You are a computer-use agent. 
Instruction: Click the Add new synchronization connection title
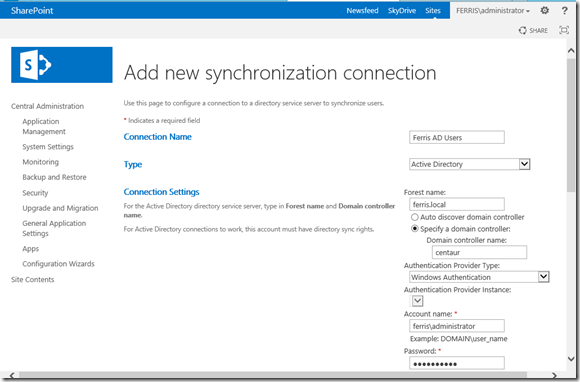click(x=280, y=73)
